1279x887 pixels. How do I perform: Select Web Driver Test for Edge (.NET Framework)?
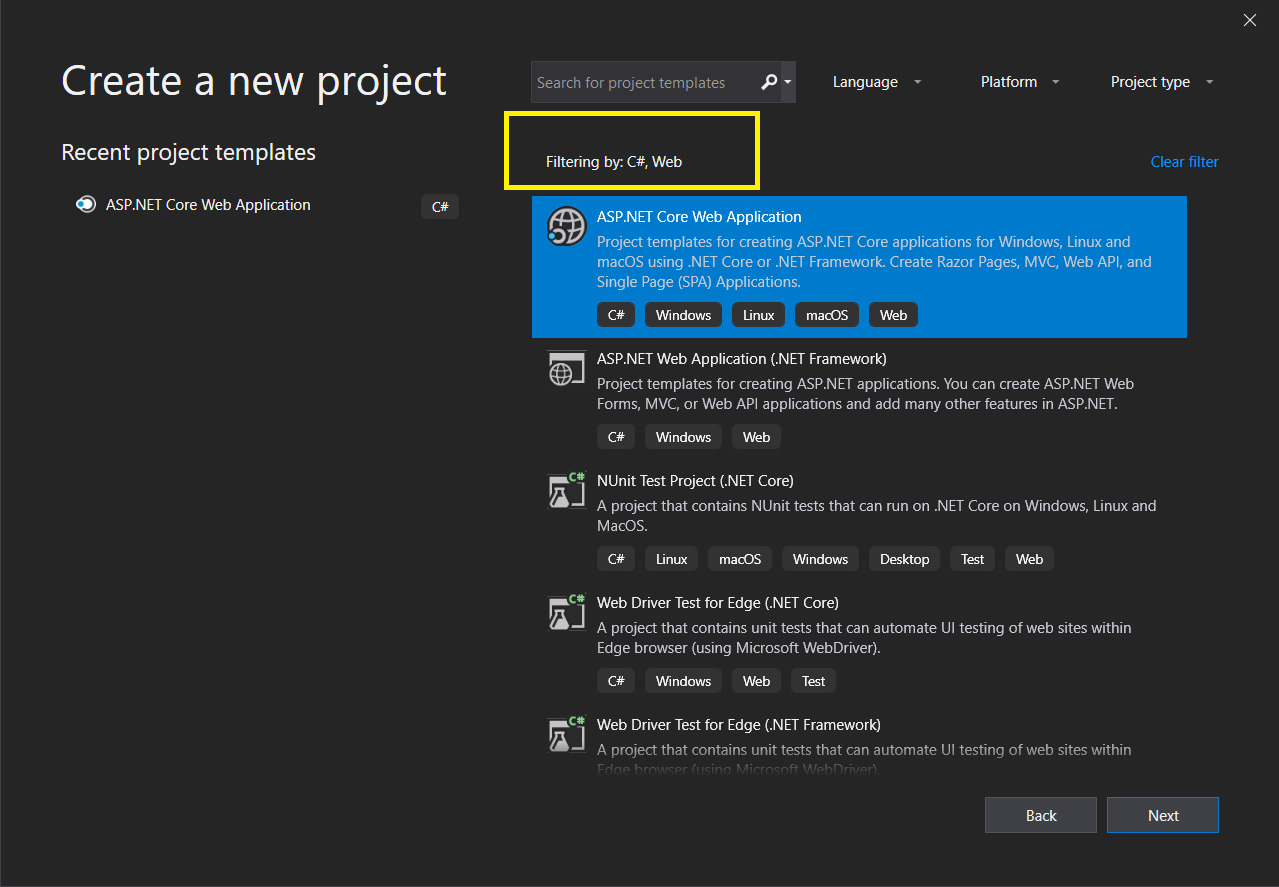coord(859,740)
